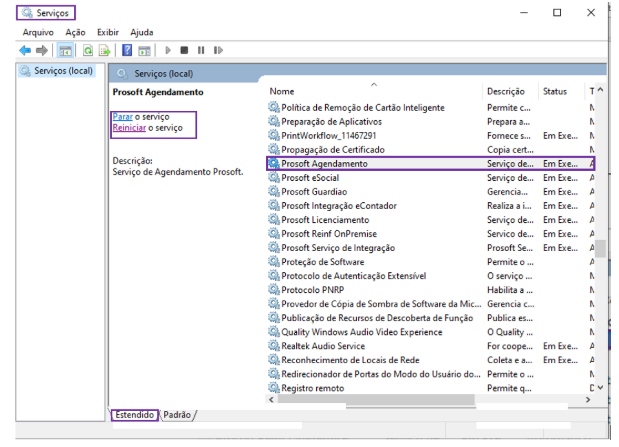The image size is (619, 447).
Task: Sort by the Status column header
Action: (x=555, y=91)
